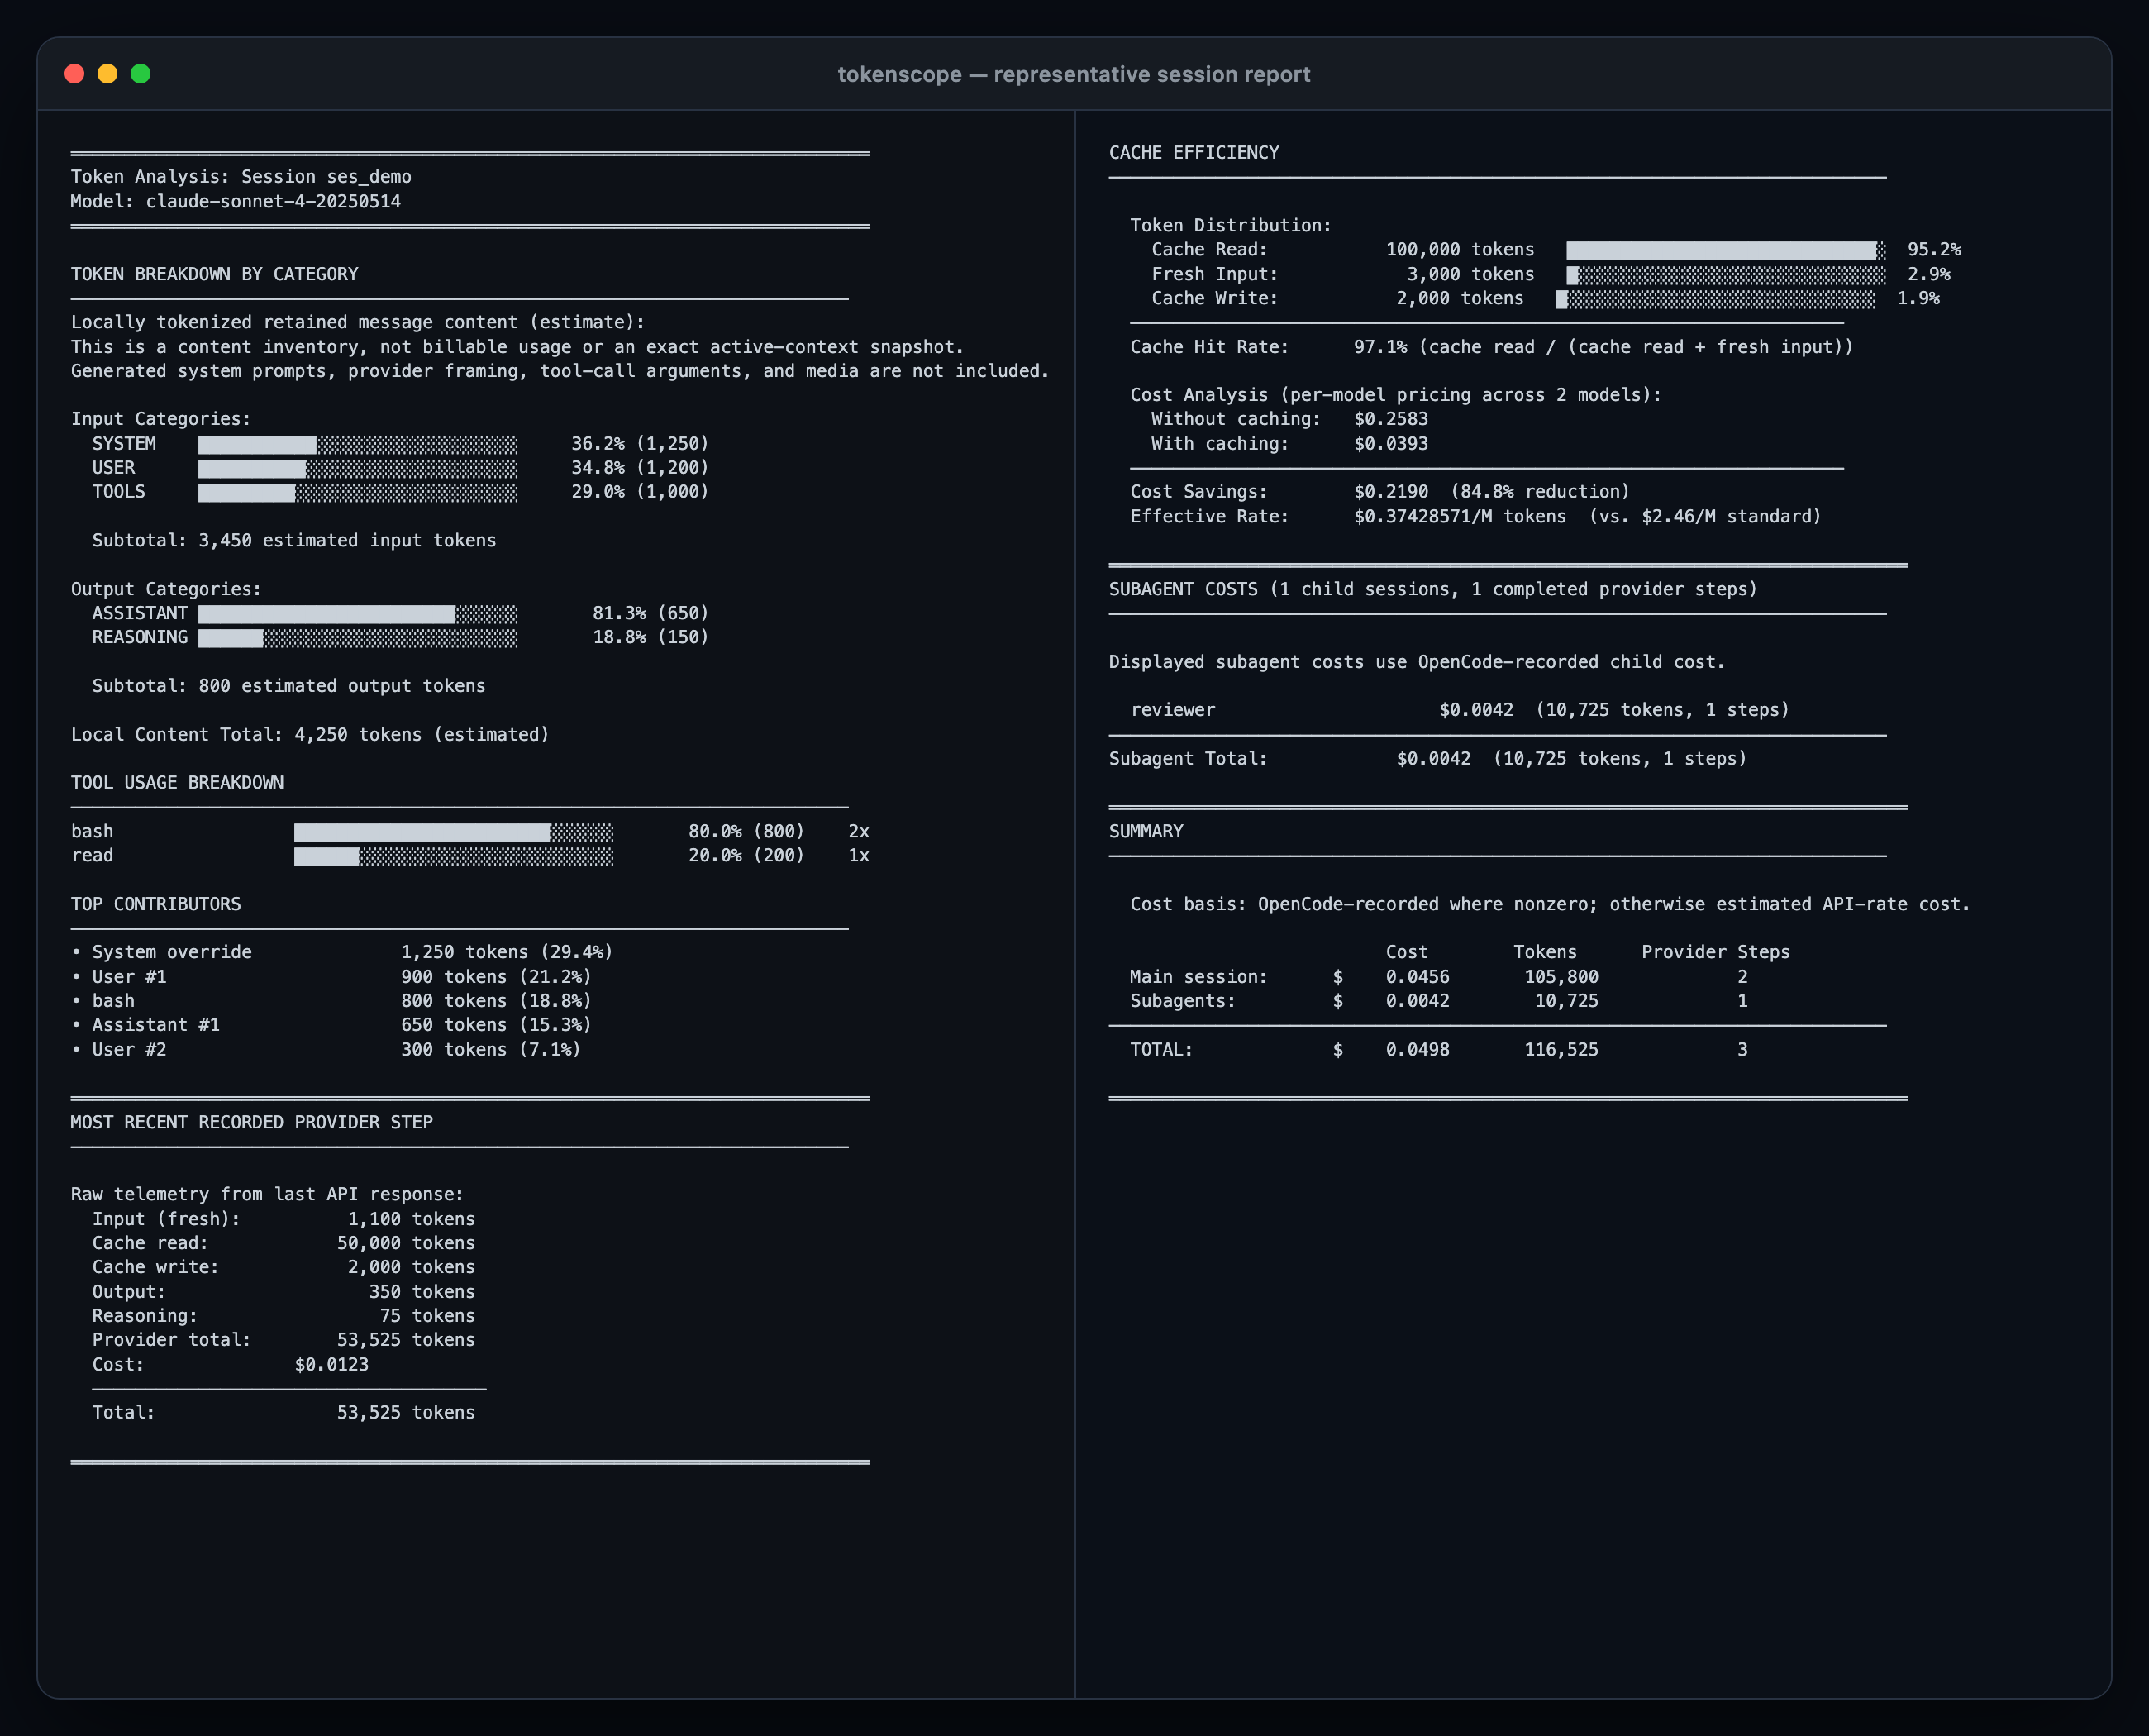Select the '$0.0393' with caching value
Viewport: 2149px width, 1736px height.
[x=1391, y=444]
